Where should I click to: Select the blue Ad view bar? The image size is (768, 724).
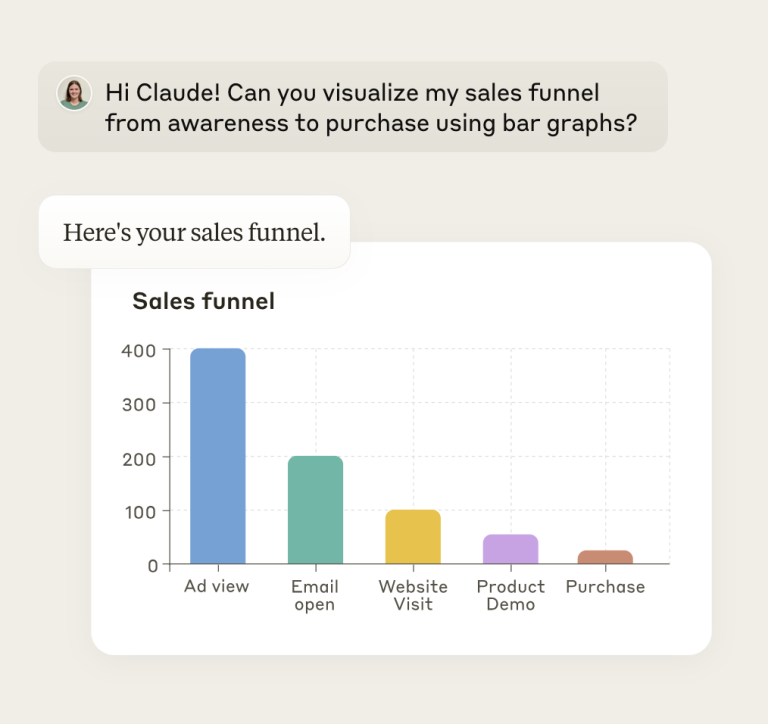(x=218, y=456)
